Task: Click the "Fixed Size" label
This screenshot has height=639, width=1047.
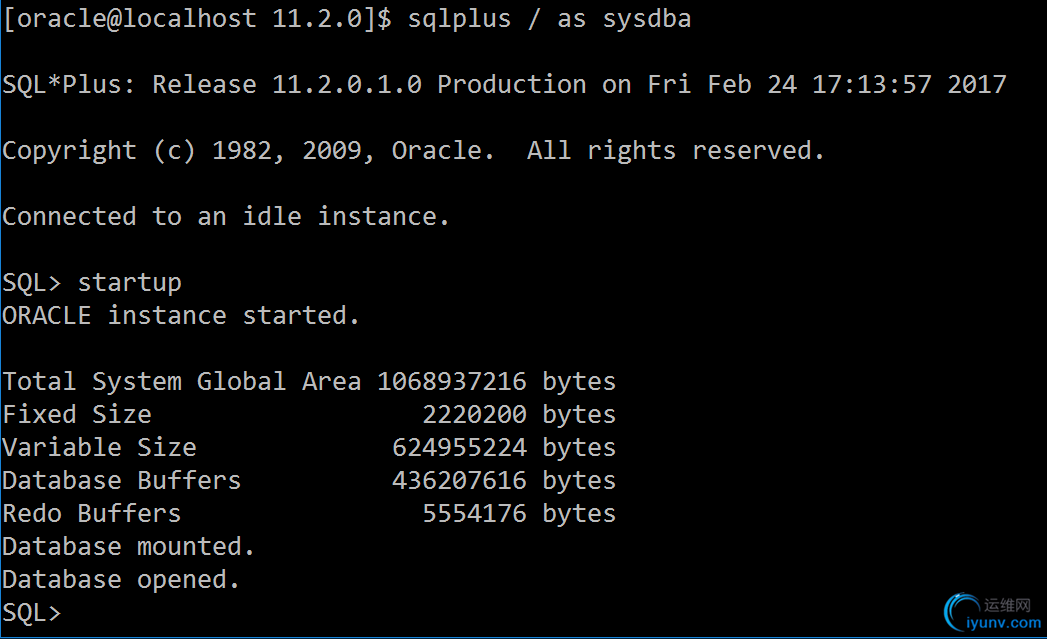Action: [77, 415]
